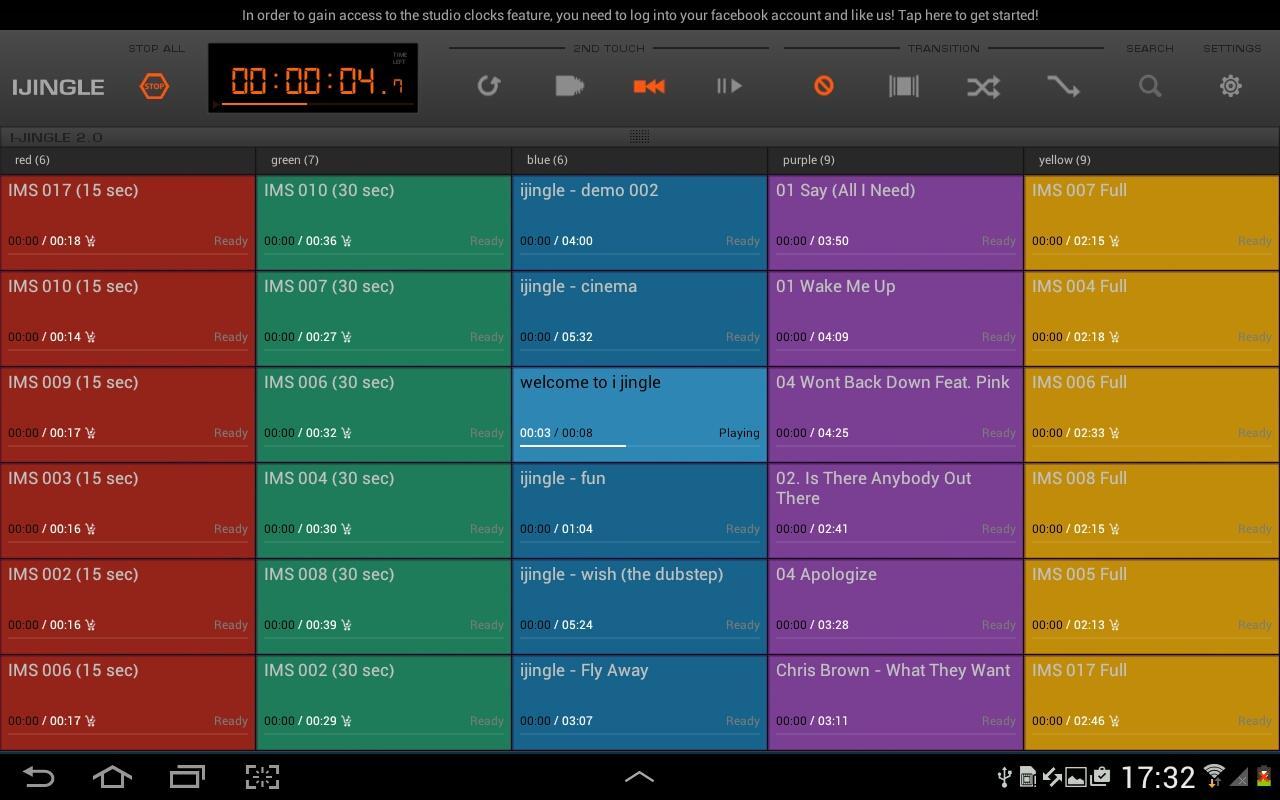Play ijingle - demo 002
Viewport: 1280px width, 800px height.
point(640,222)
